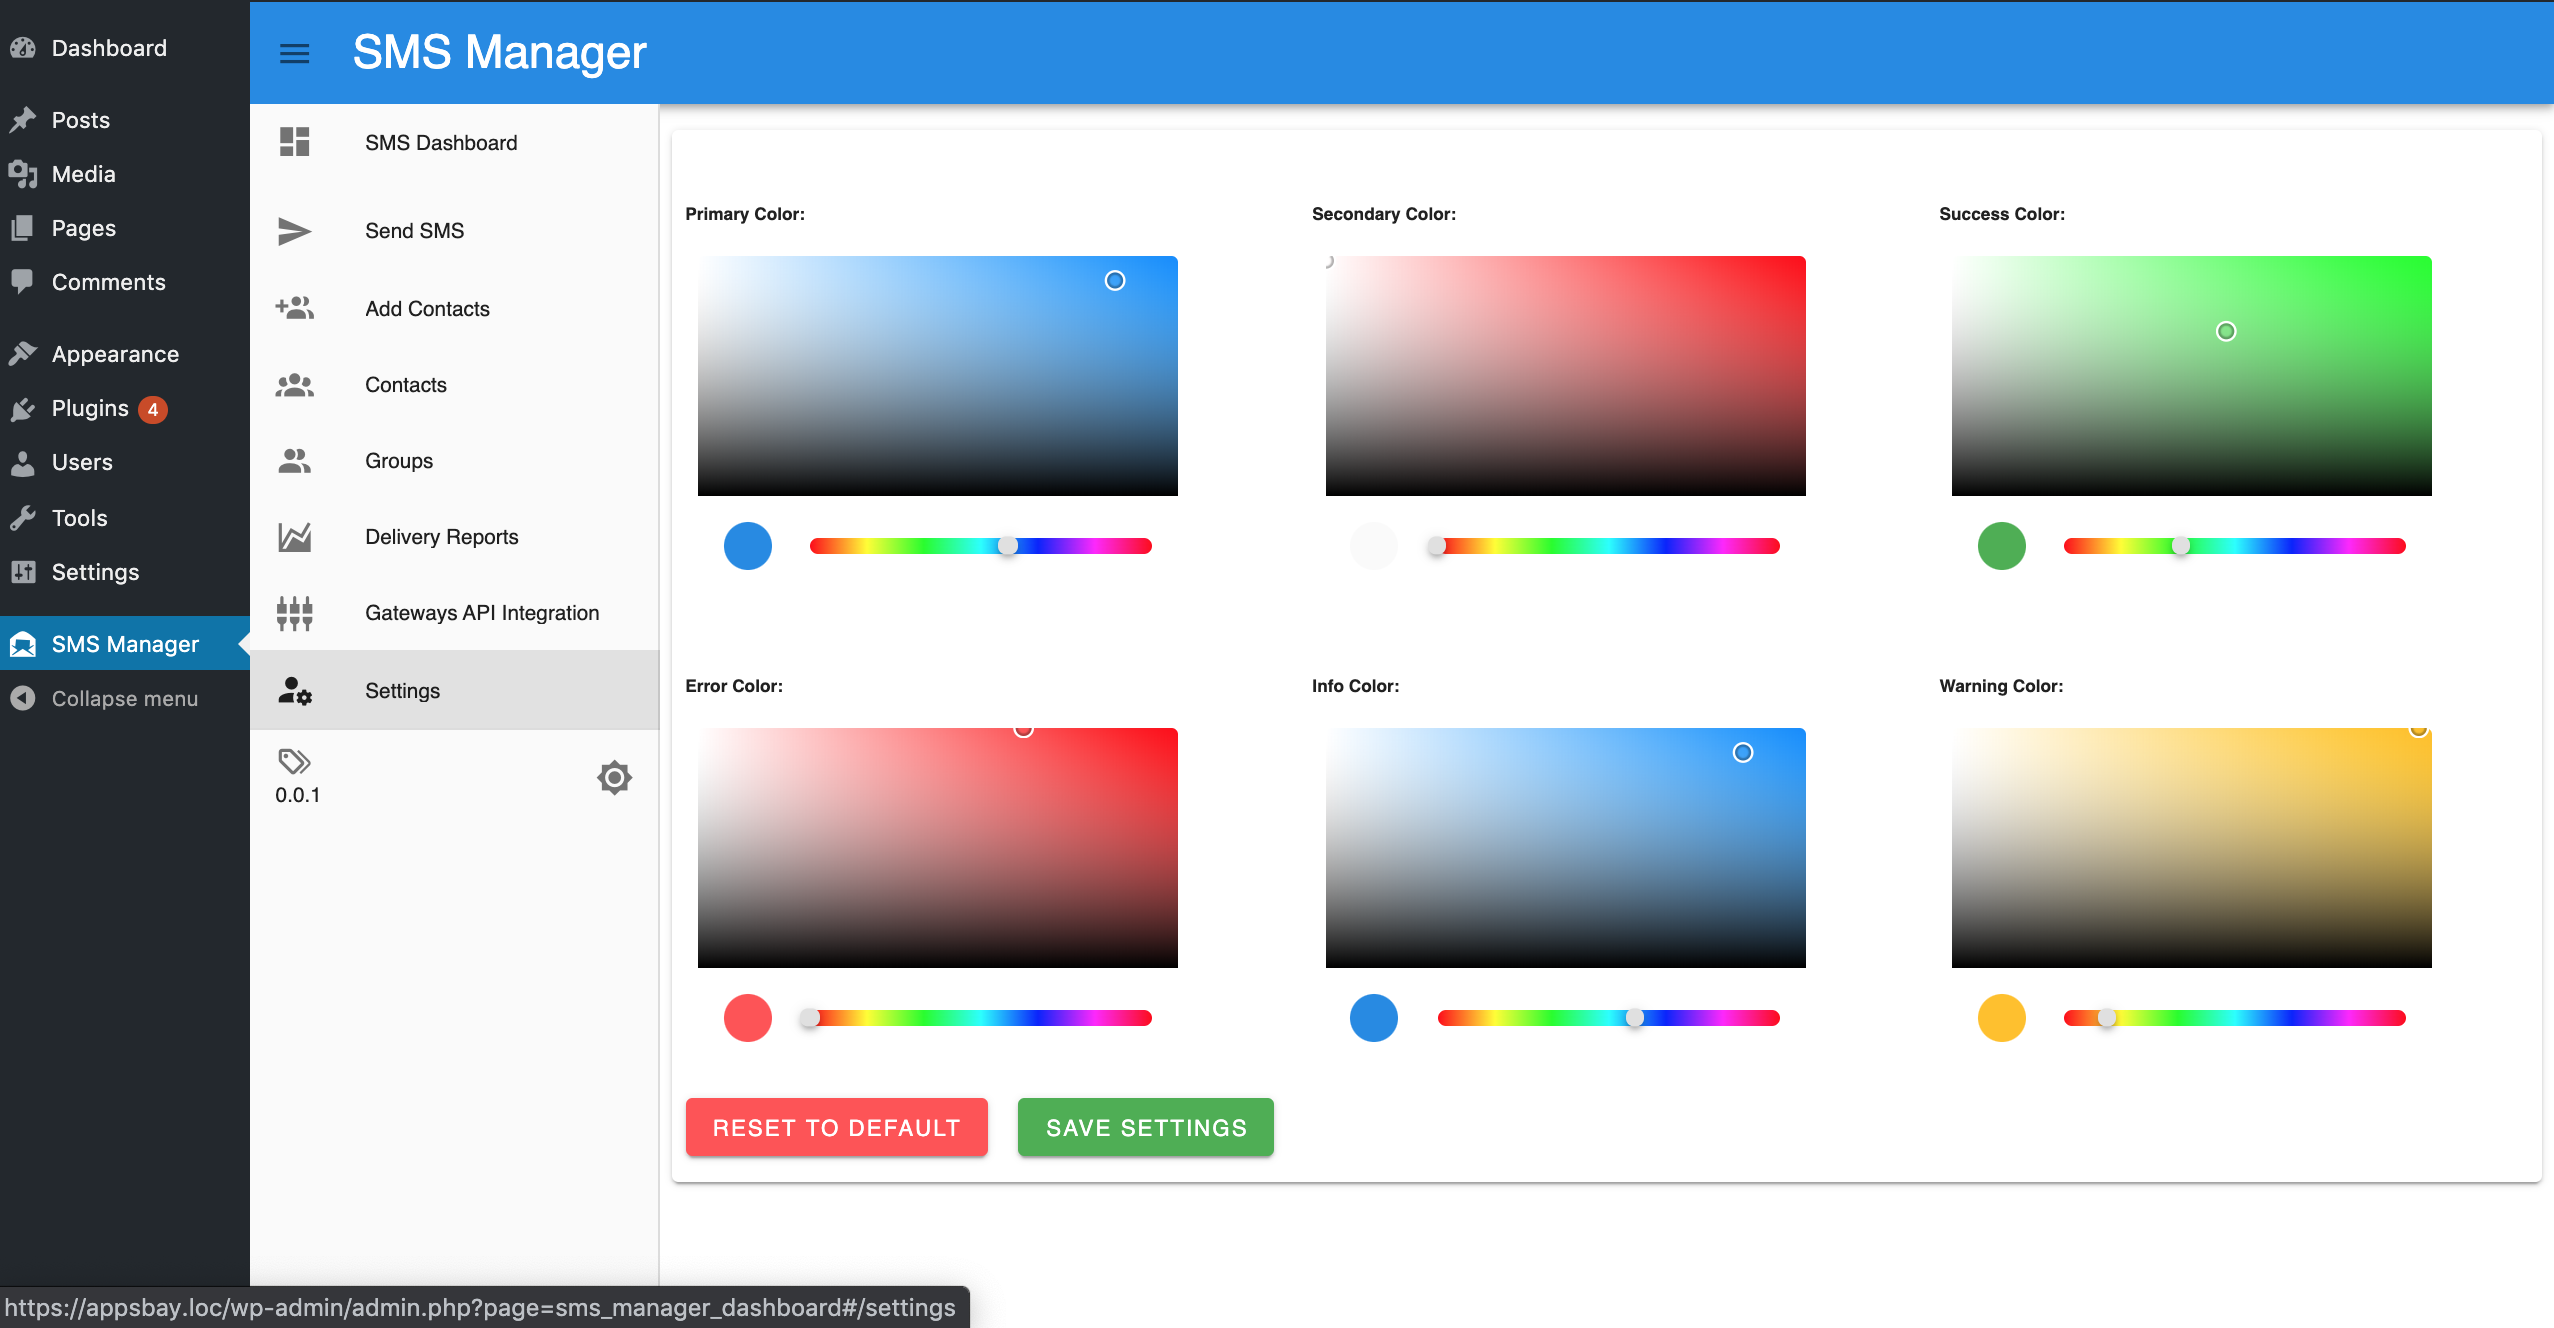
Task: Toggle the brightness theme icon in sidebar
Action: 614,777
